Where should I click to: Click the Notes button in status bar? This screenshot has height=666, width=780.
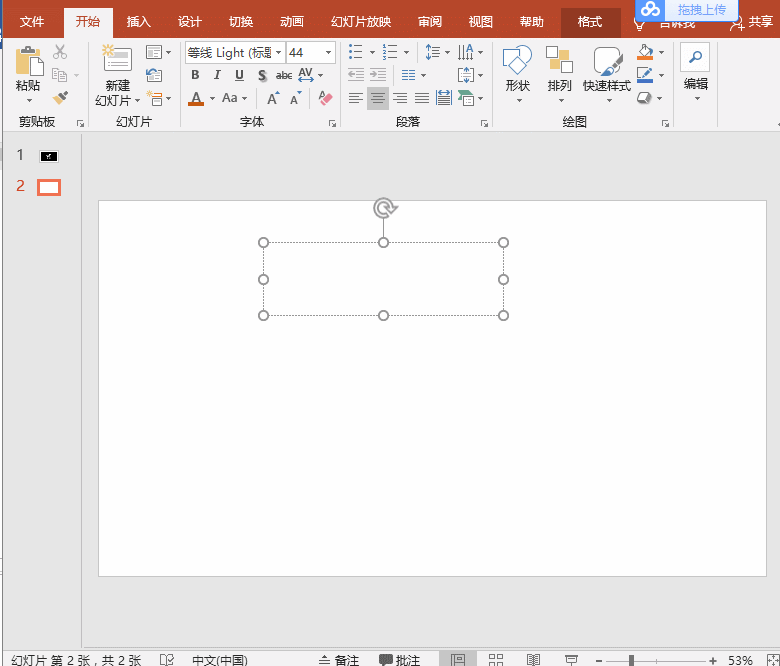339,660
